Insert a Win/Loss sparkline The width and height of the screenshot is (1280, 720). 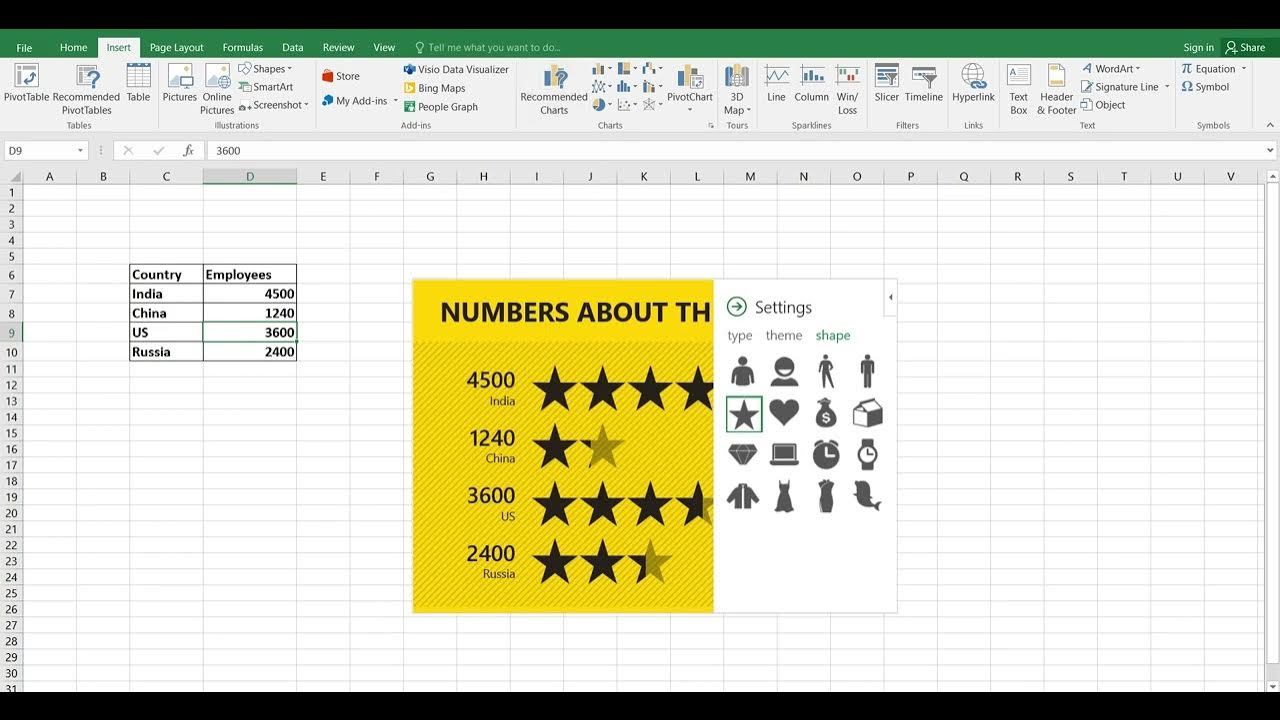847,90
